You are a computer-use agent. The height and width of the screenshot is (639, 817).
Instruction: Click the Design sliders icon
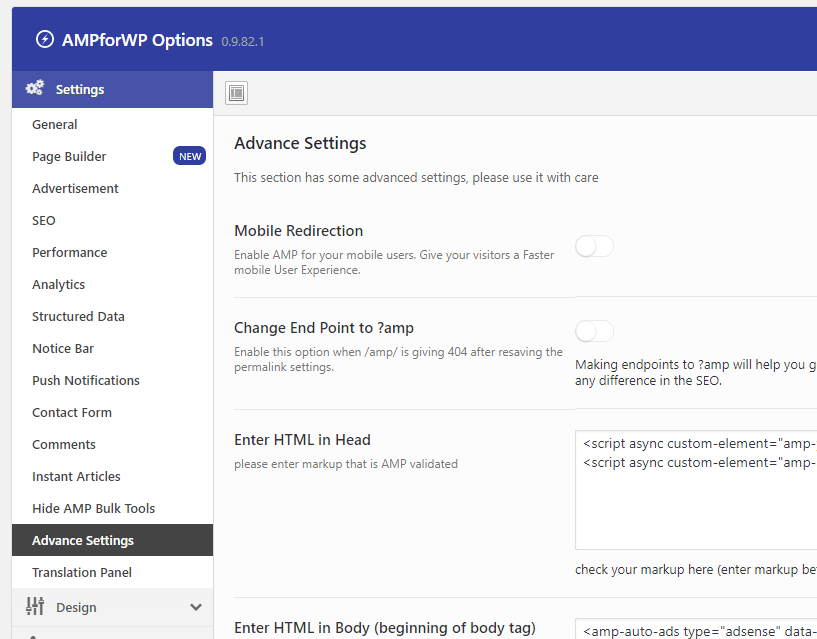35,606
